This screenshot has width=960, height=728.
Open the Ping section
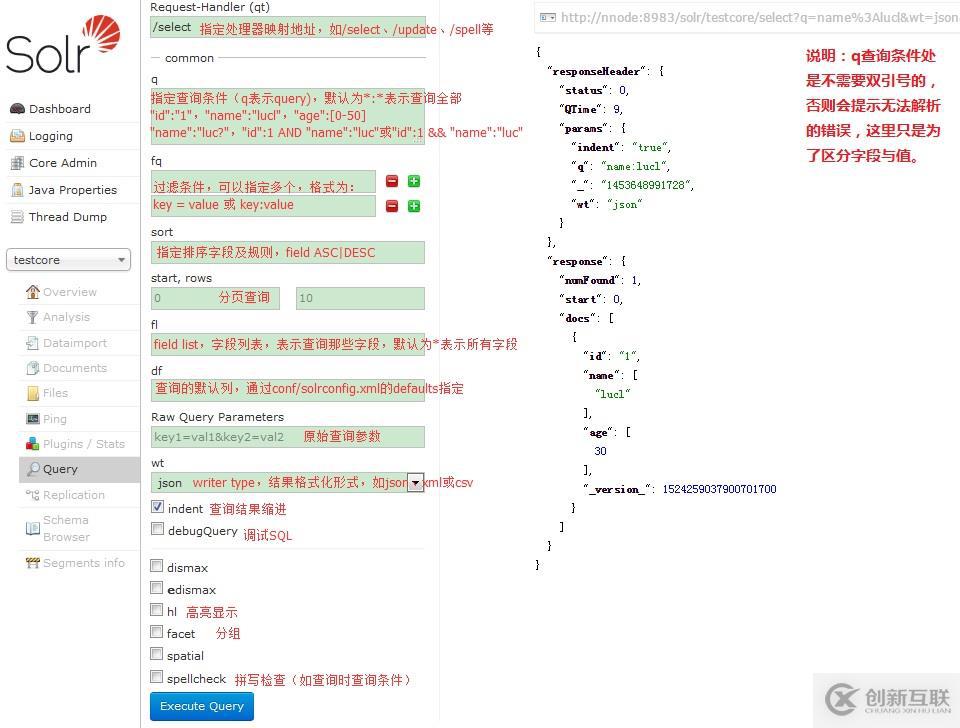pos(54,419)
